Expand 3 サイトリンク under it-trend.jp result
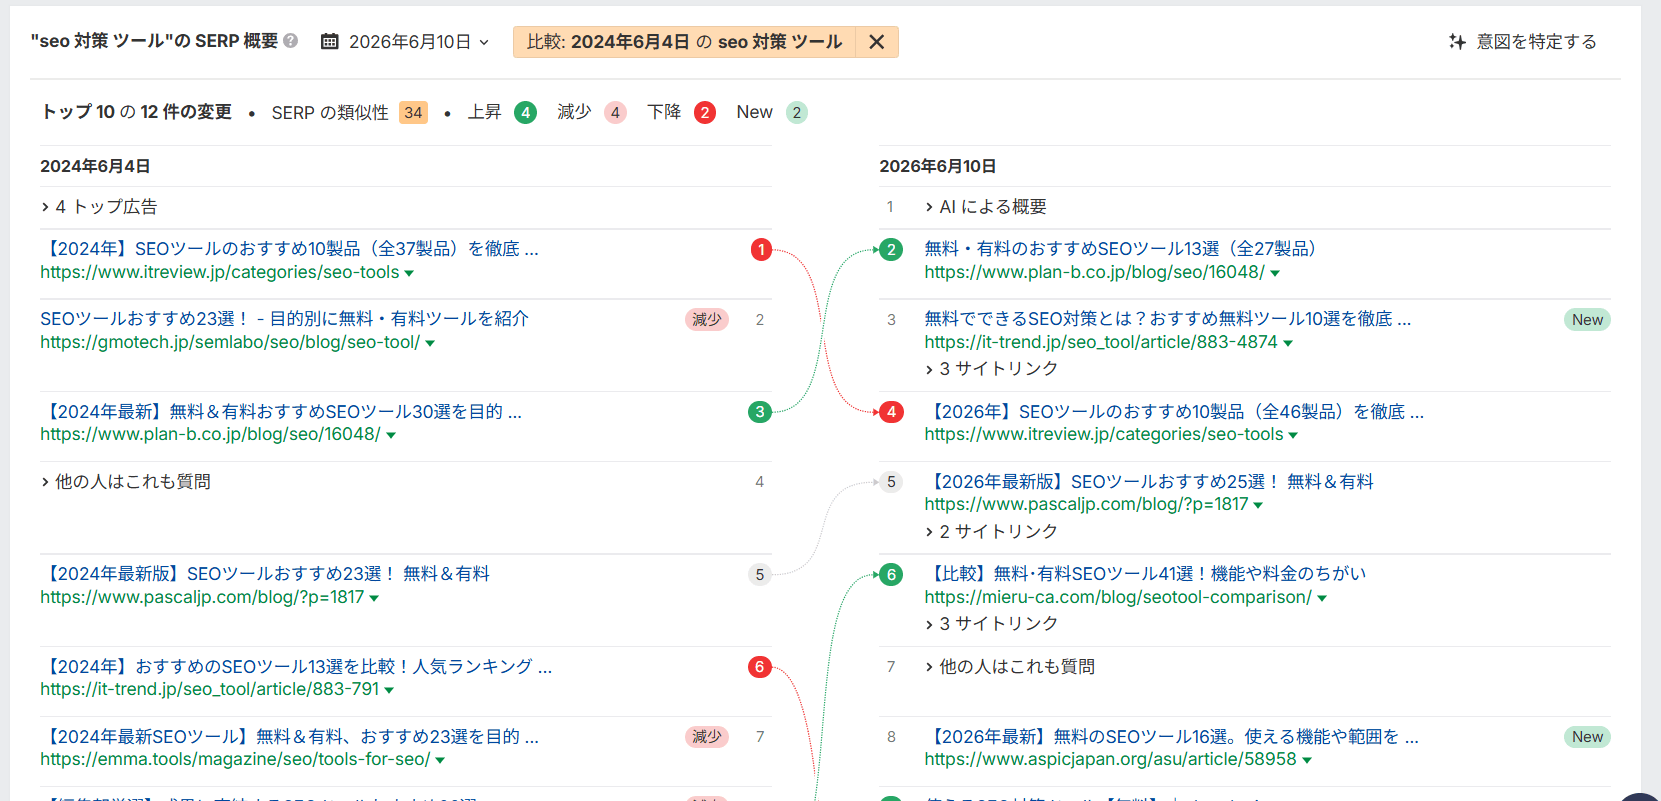Image resolution: width=1661 pixels, height=801 pixels. 991,369
